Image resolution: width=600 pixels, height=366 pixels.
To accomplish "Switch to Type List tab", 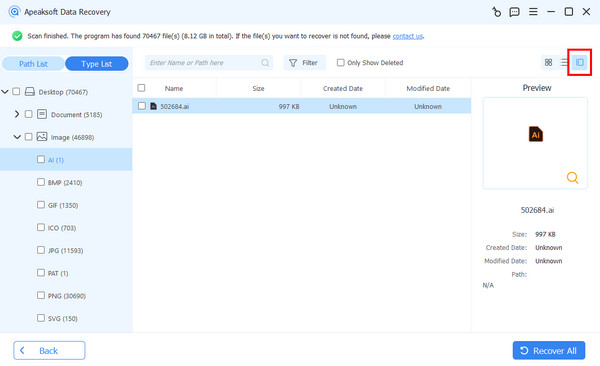I will [x=96, y=64].
